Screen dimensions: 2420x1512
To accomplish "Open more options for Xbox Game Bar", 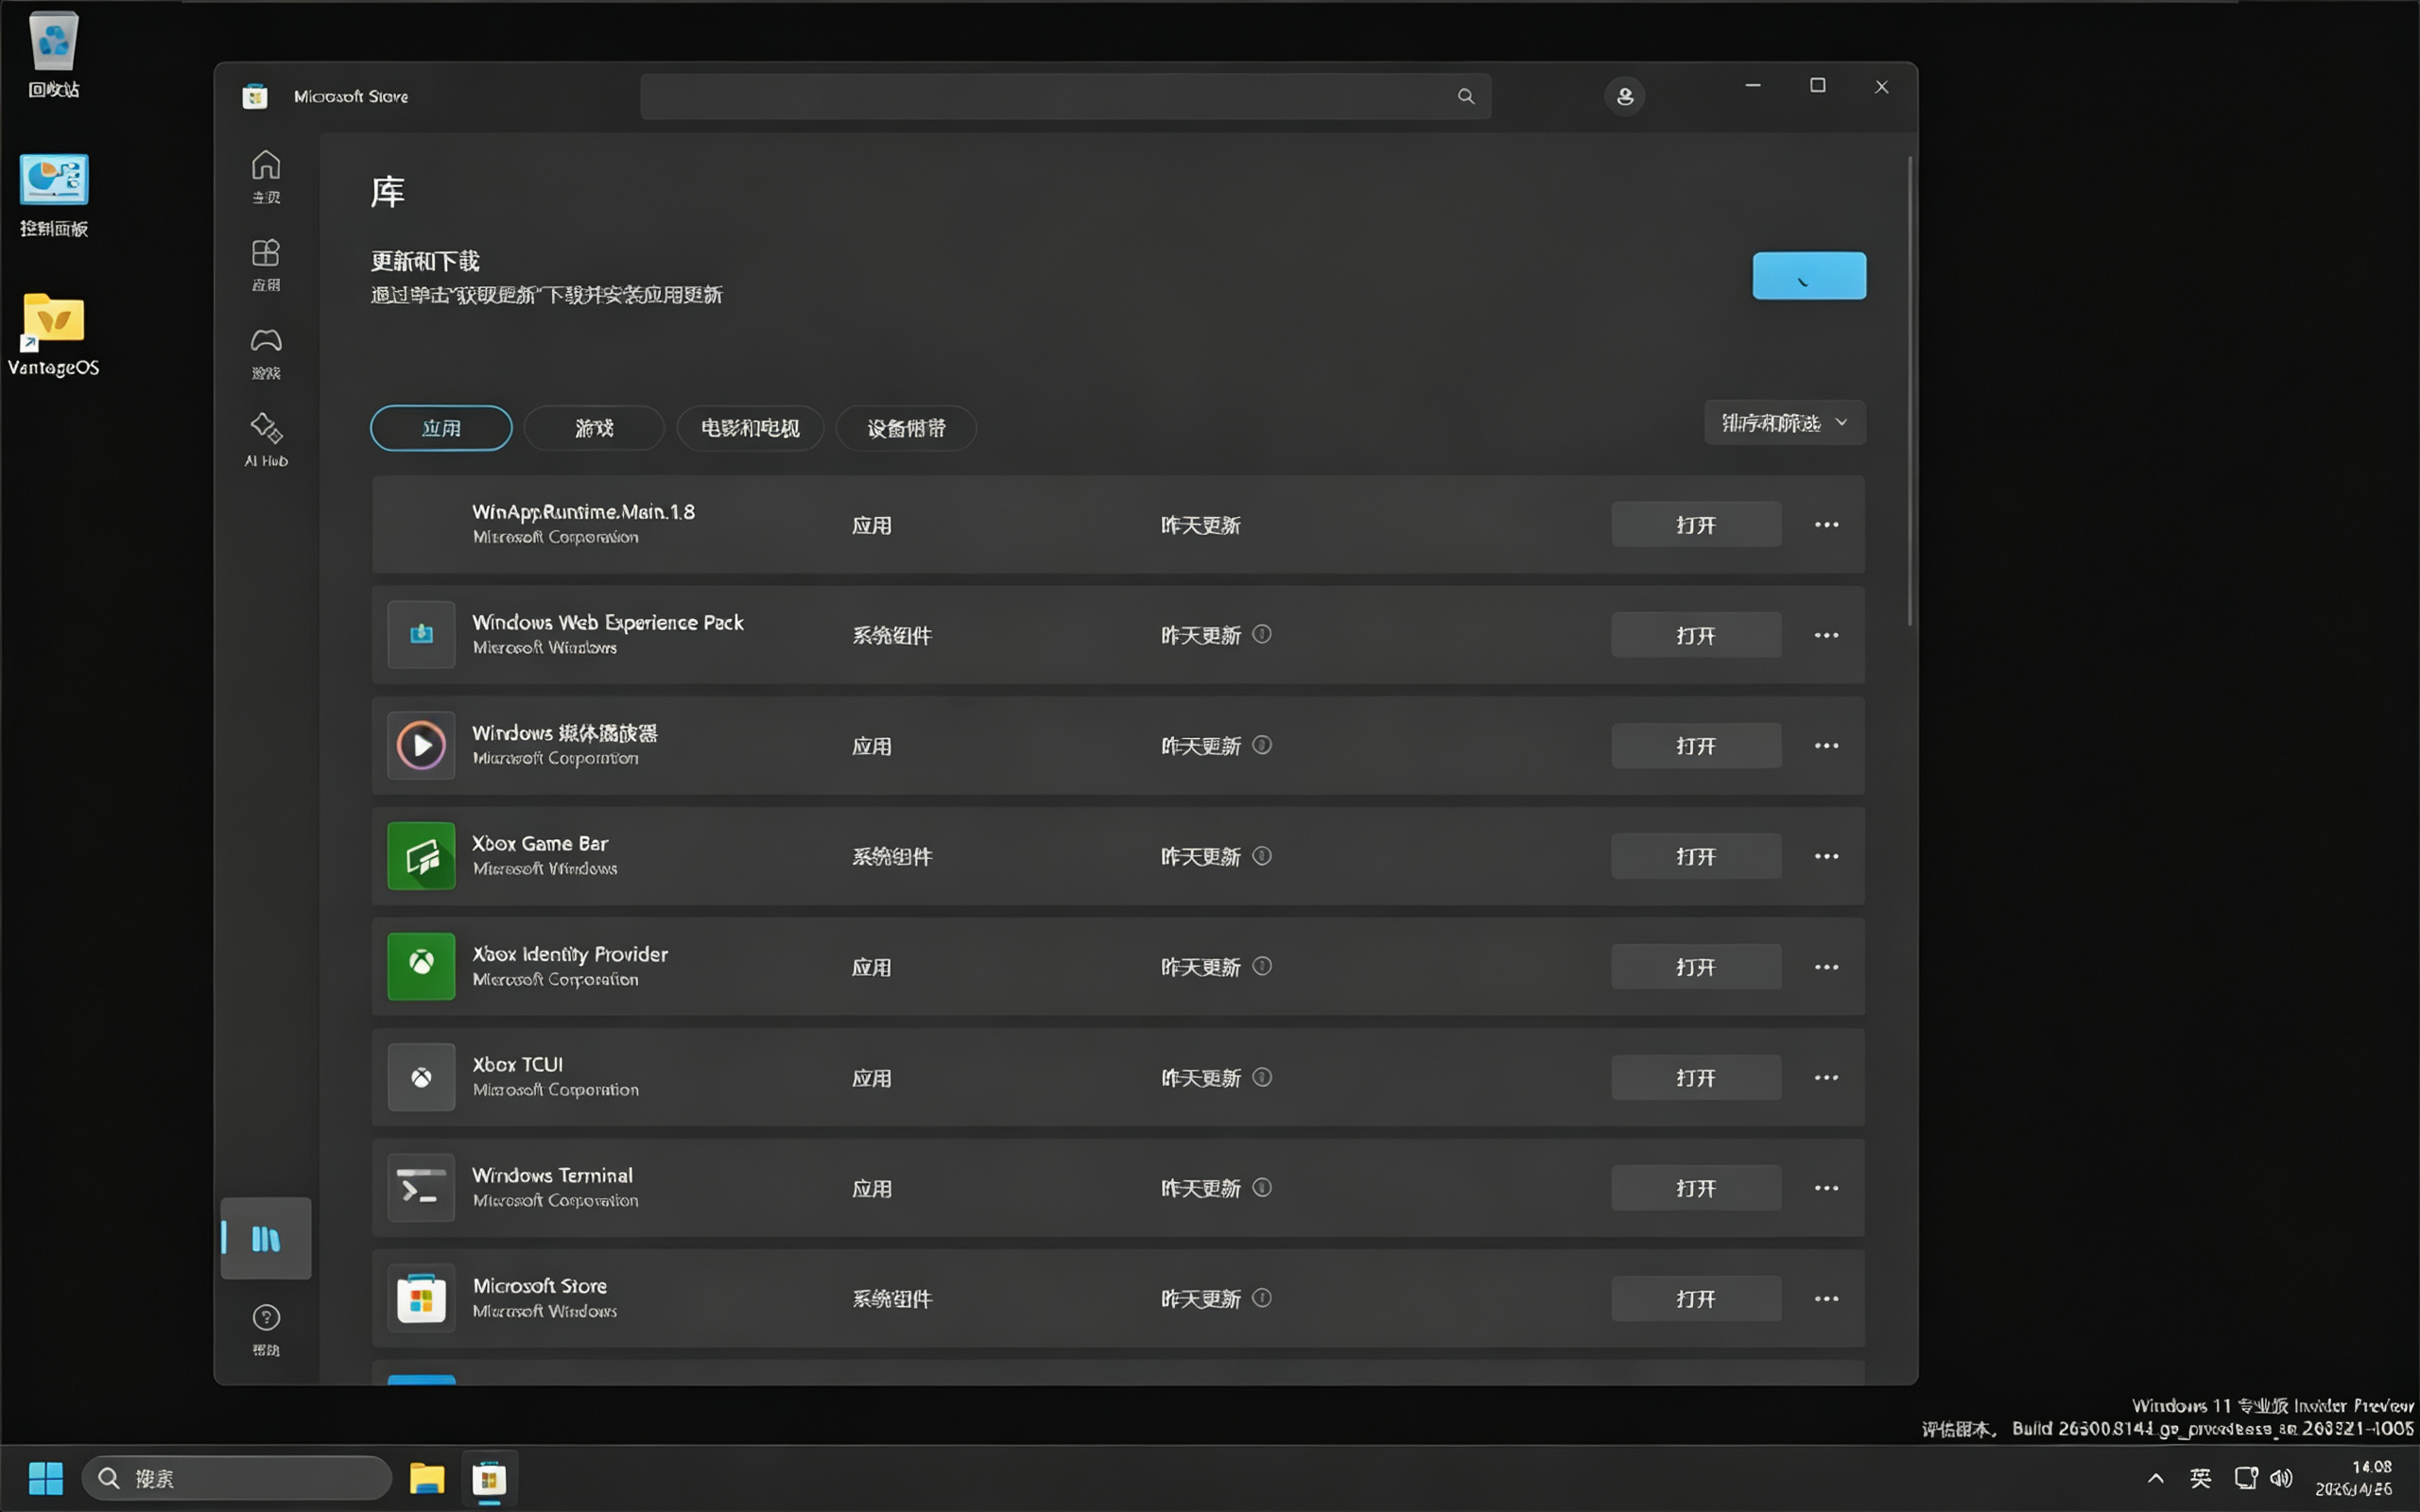I will 1826,856.
